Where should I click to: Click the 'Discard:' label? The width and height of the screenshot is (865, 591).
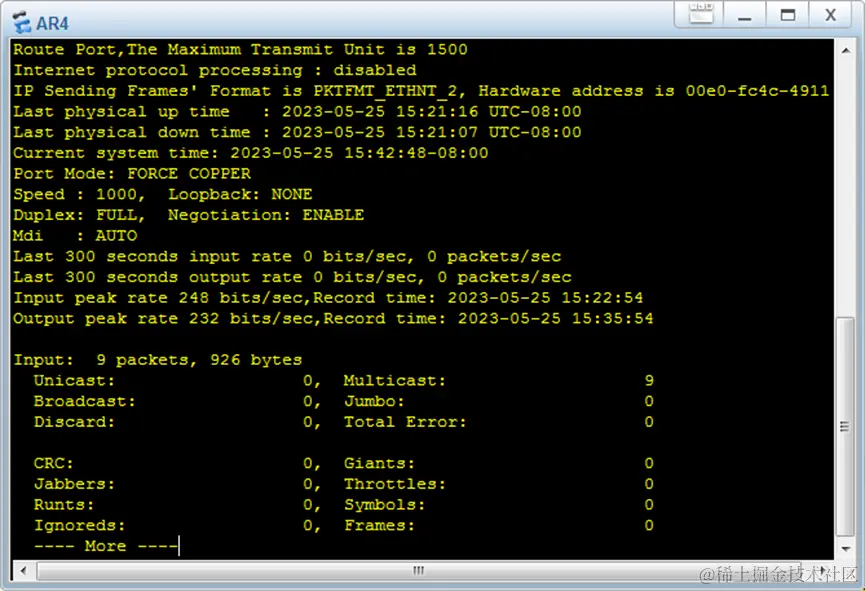coord(74,422)
